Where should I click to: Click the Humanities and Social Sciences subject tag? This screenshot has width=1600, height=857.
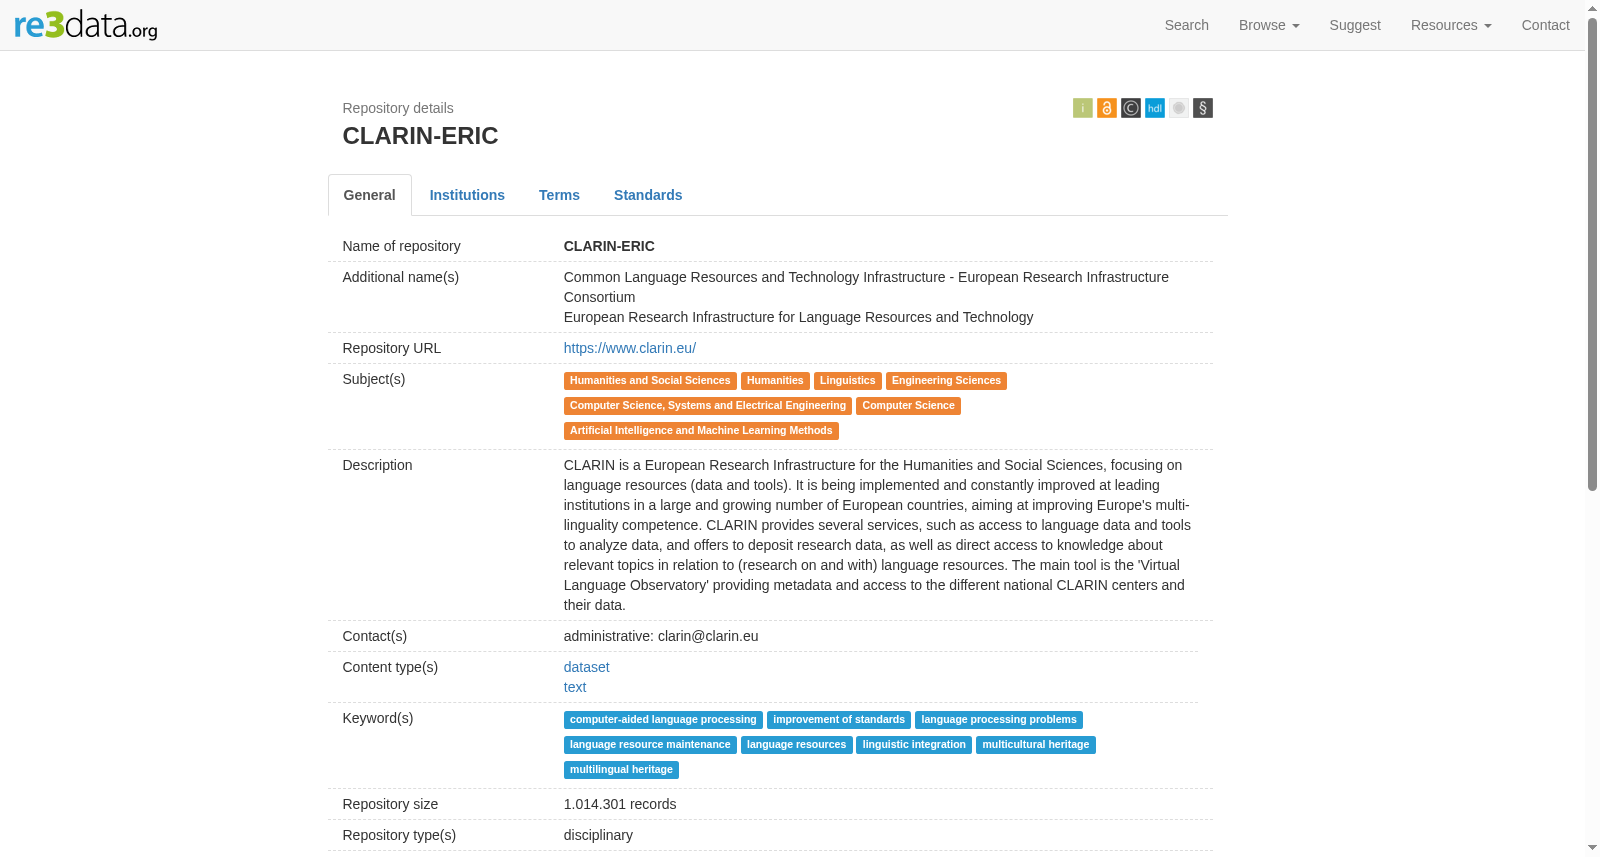click(x=650, y=381)
